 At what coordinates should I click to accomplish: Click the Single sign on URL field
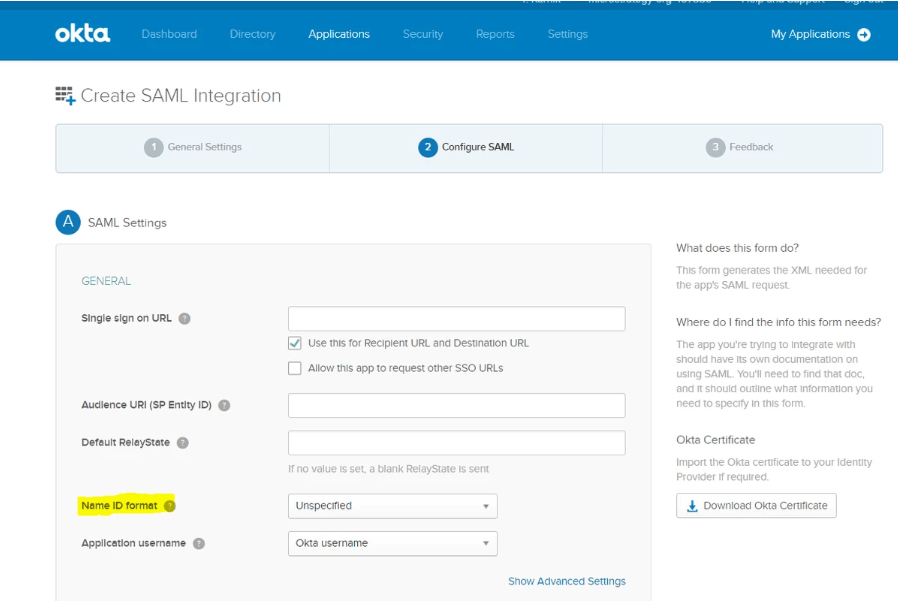[x=456, y=319]
